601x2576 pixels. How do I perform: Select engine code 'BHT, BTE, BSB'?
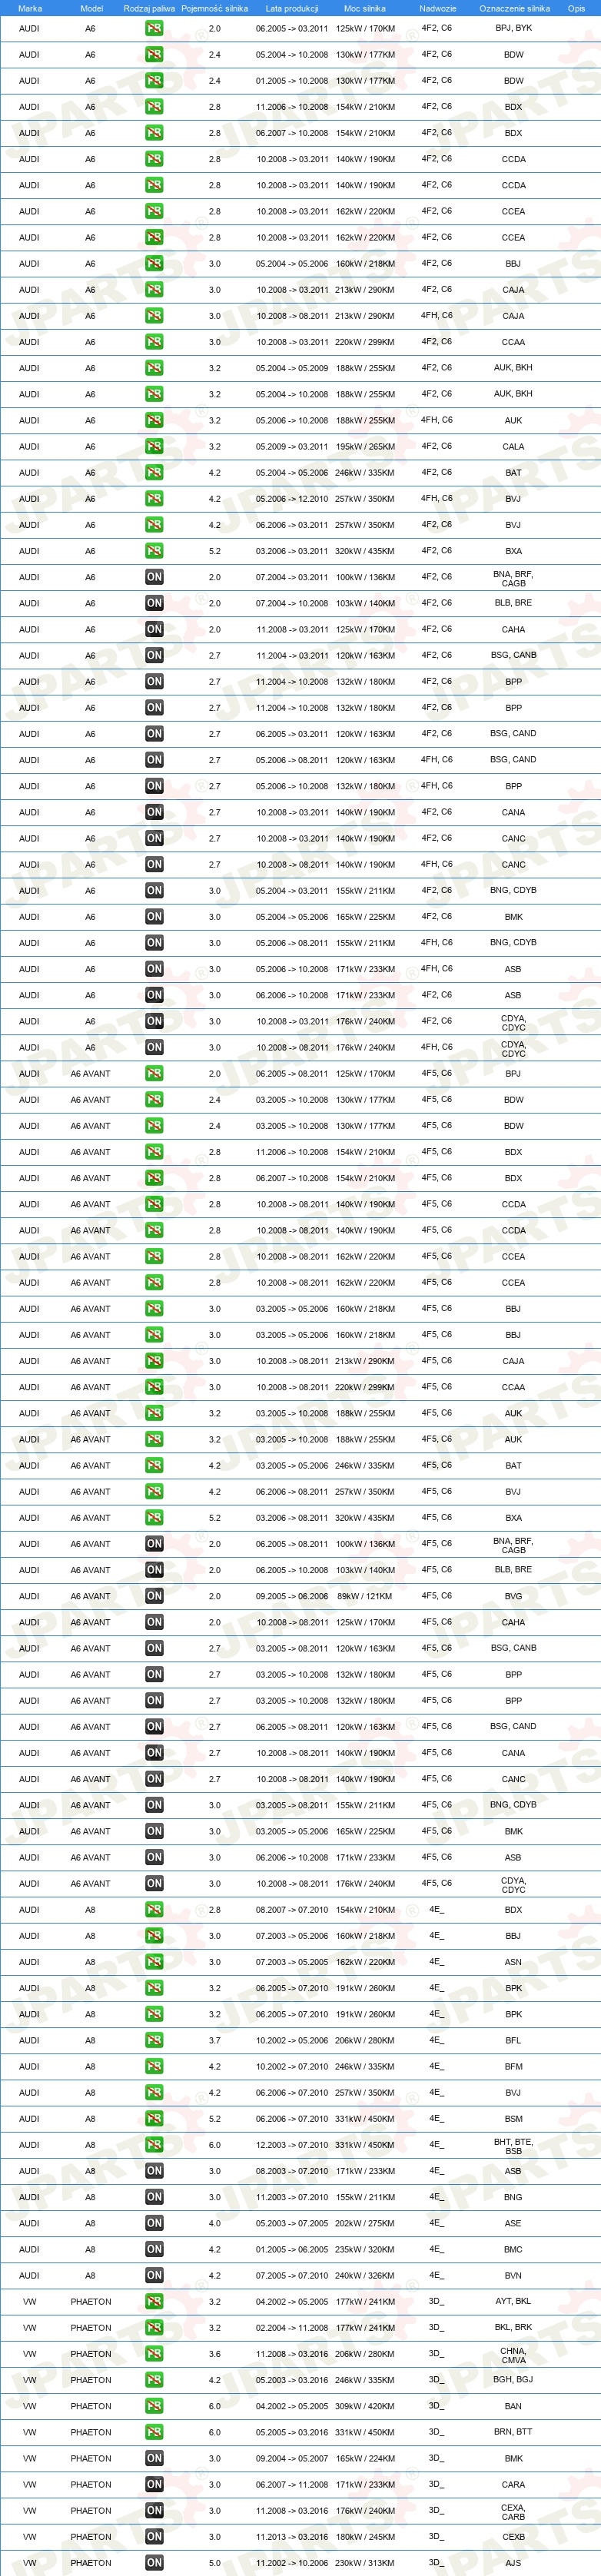click(x=513, y=2145)
